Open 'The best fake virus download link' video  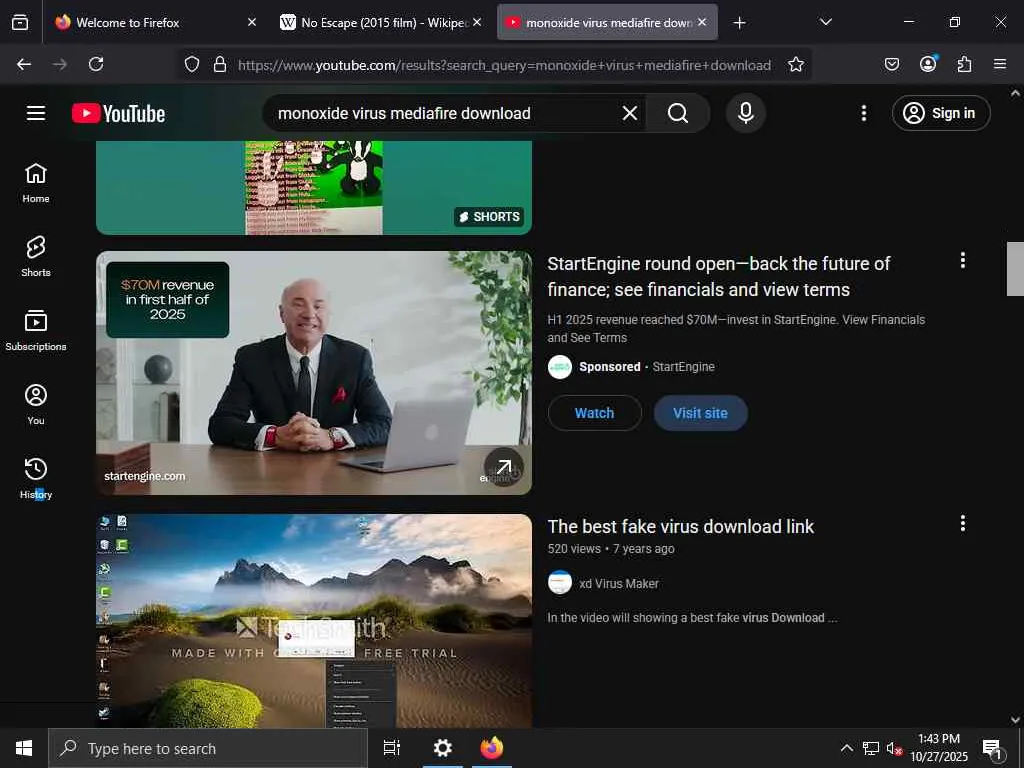680,526
